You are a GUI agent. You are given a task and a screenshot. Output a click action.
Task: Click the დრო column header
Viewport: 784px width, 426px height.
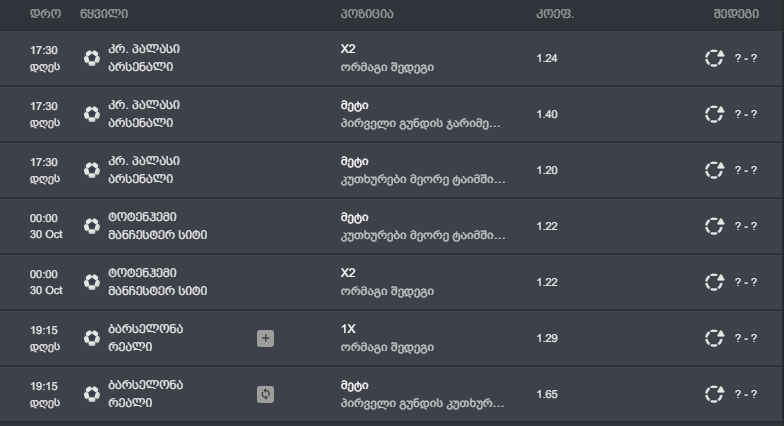point(45,14)
